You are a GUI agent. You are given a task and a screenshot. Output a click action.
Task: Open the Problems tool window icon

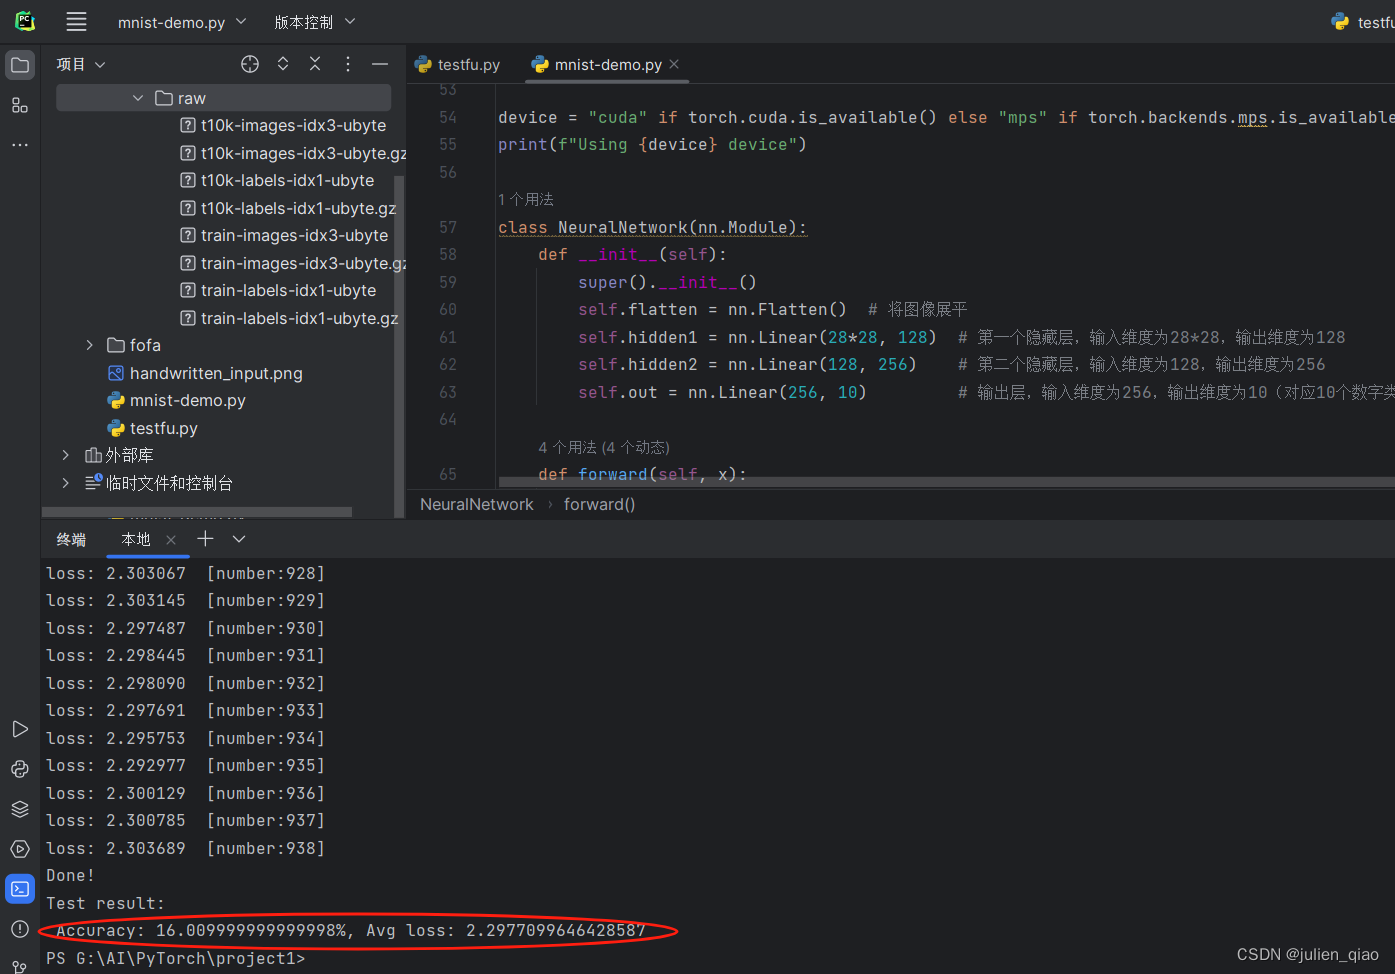[x=20, y=928]
